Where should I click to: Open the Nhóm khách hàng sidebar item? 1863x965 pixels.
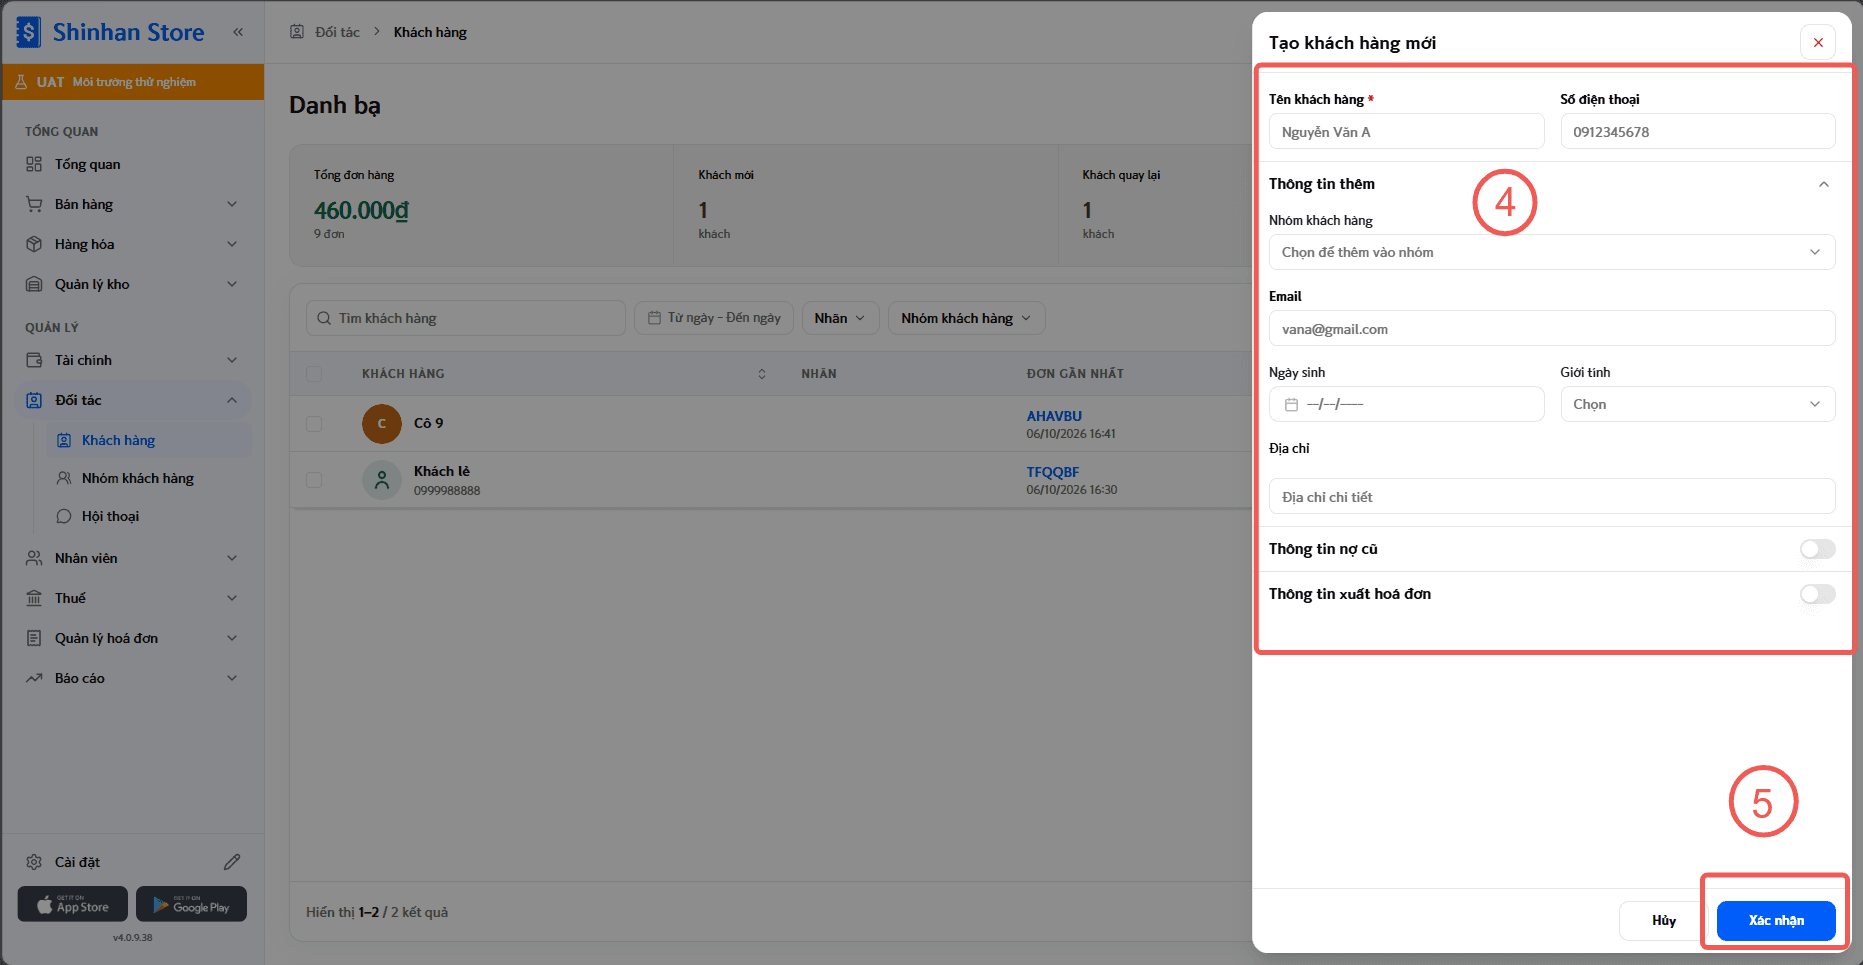click(148, 478)
